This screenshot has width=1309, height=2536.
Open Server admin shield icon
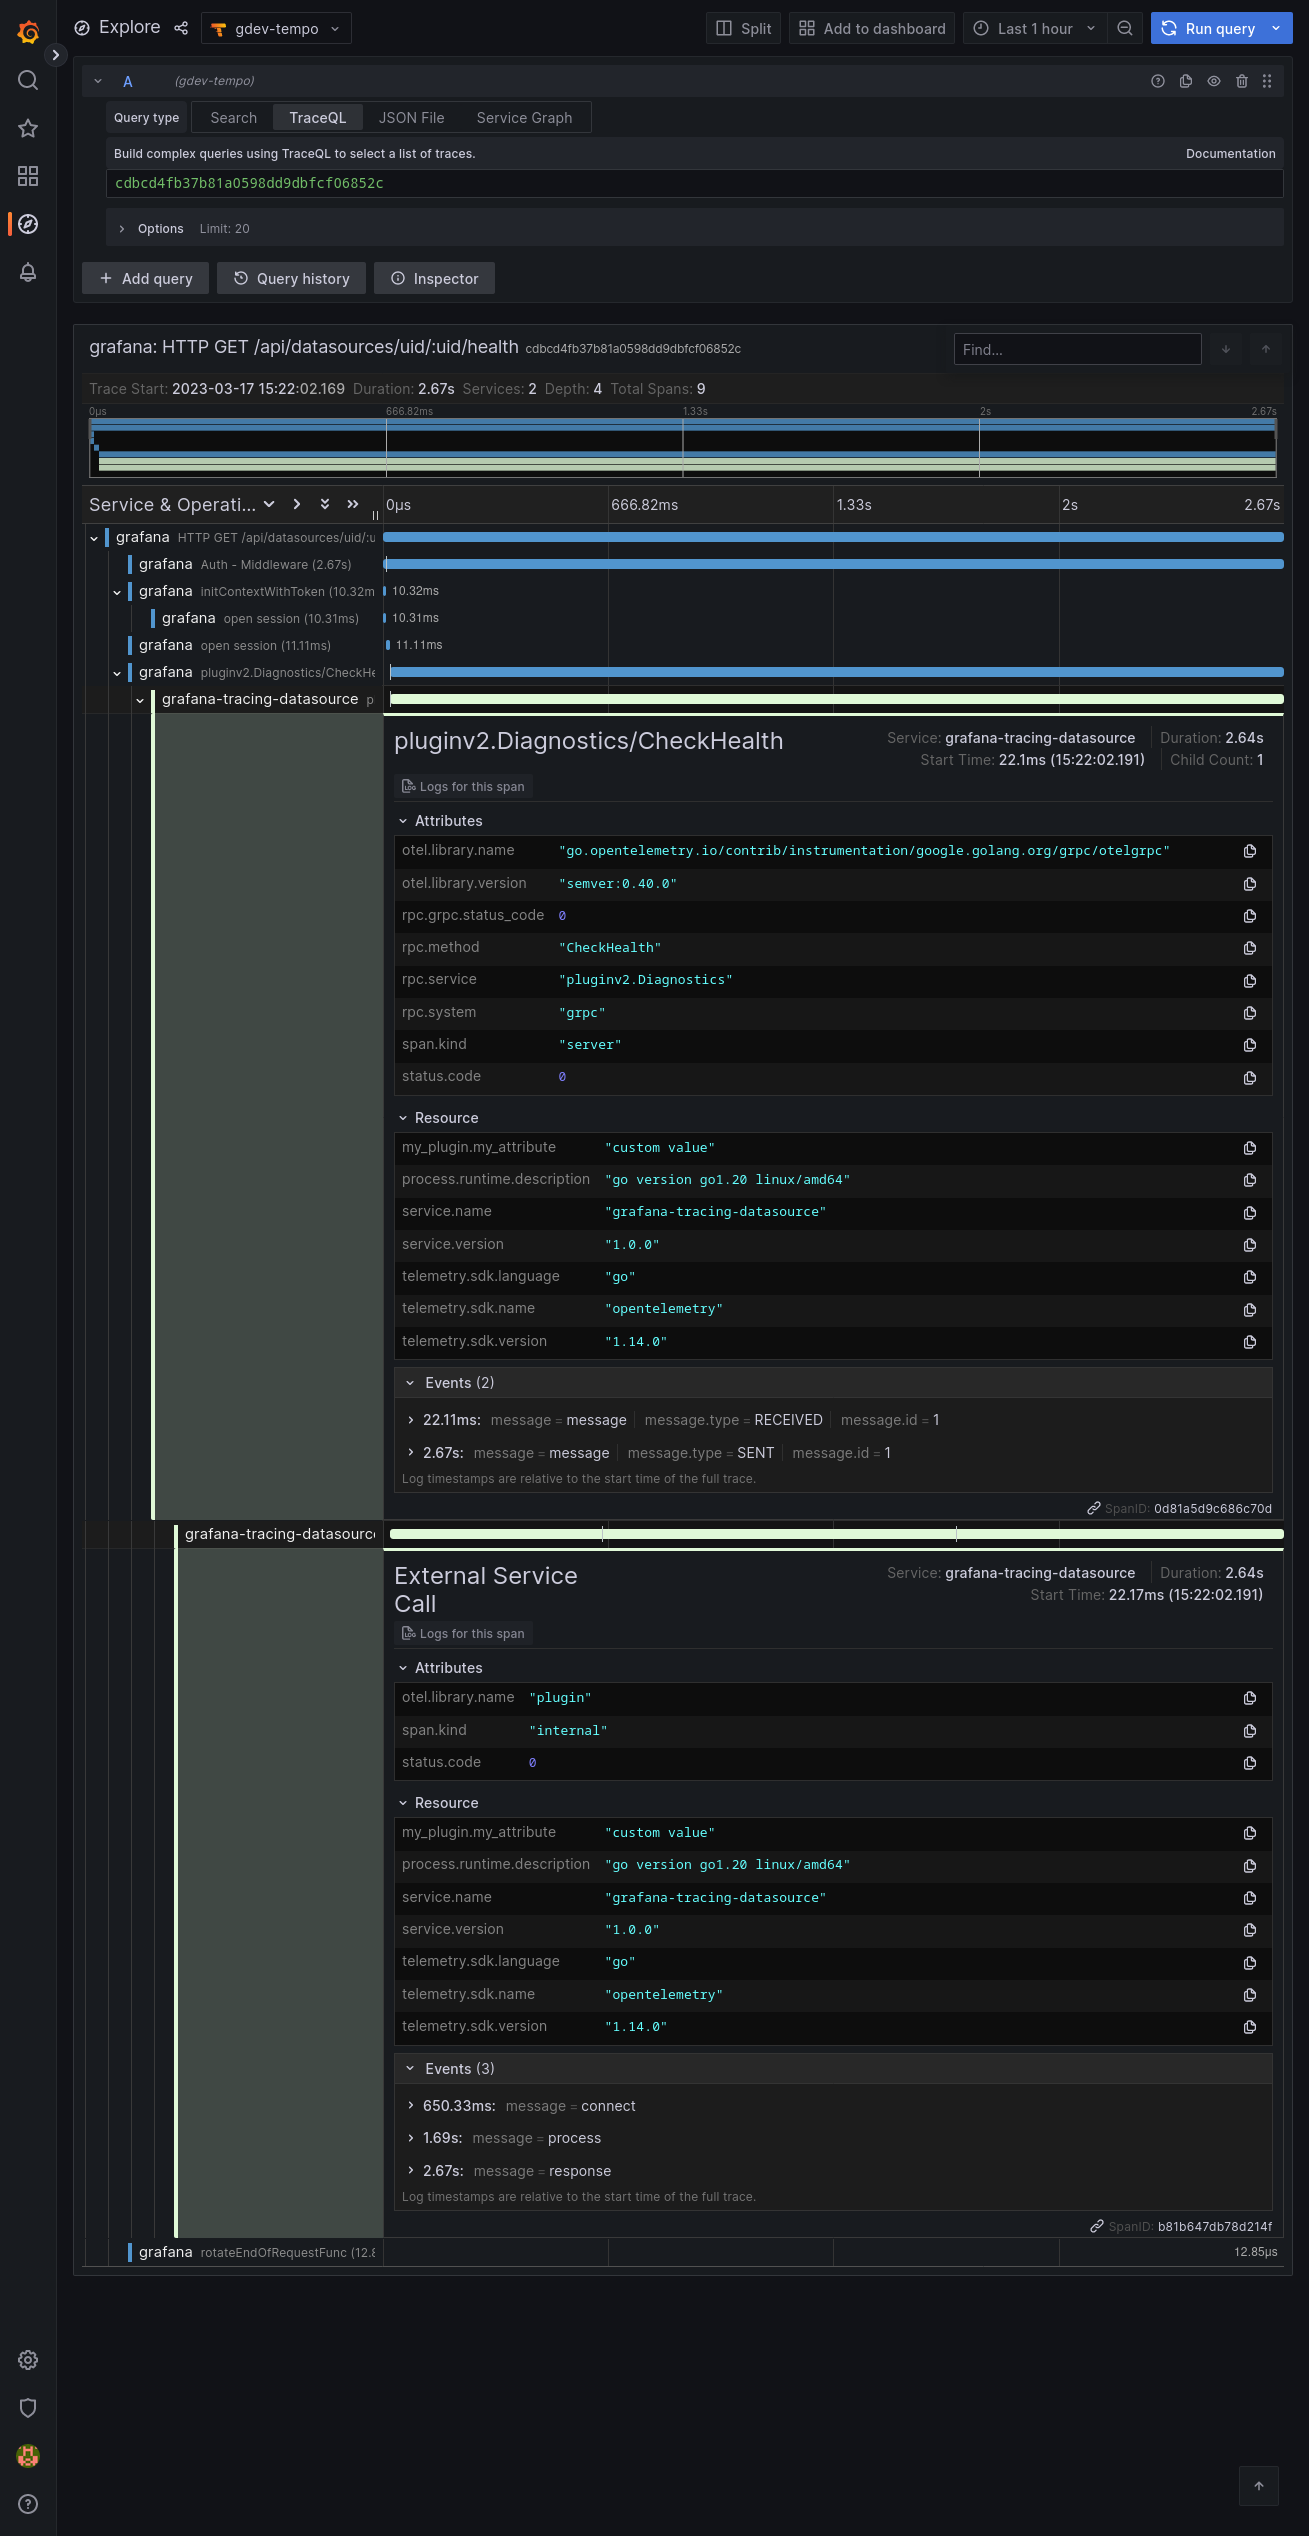28,2408
